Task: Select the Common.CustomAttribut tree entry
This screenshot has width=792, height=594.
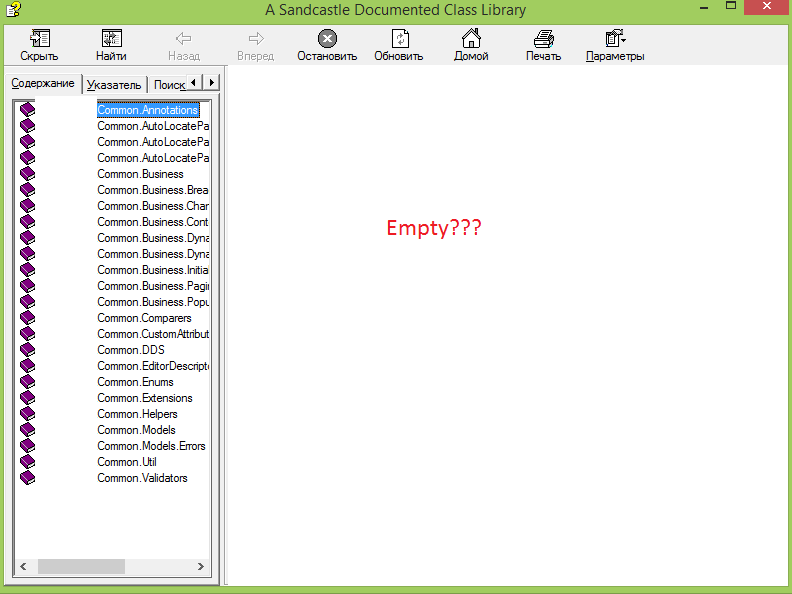Action: click(x=153, y=334)
